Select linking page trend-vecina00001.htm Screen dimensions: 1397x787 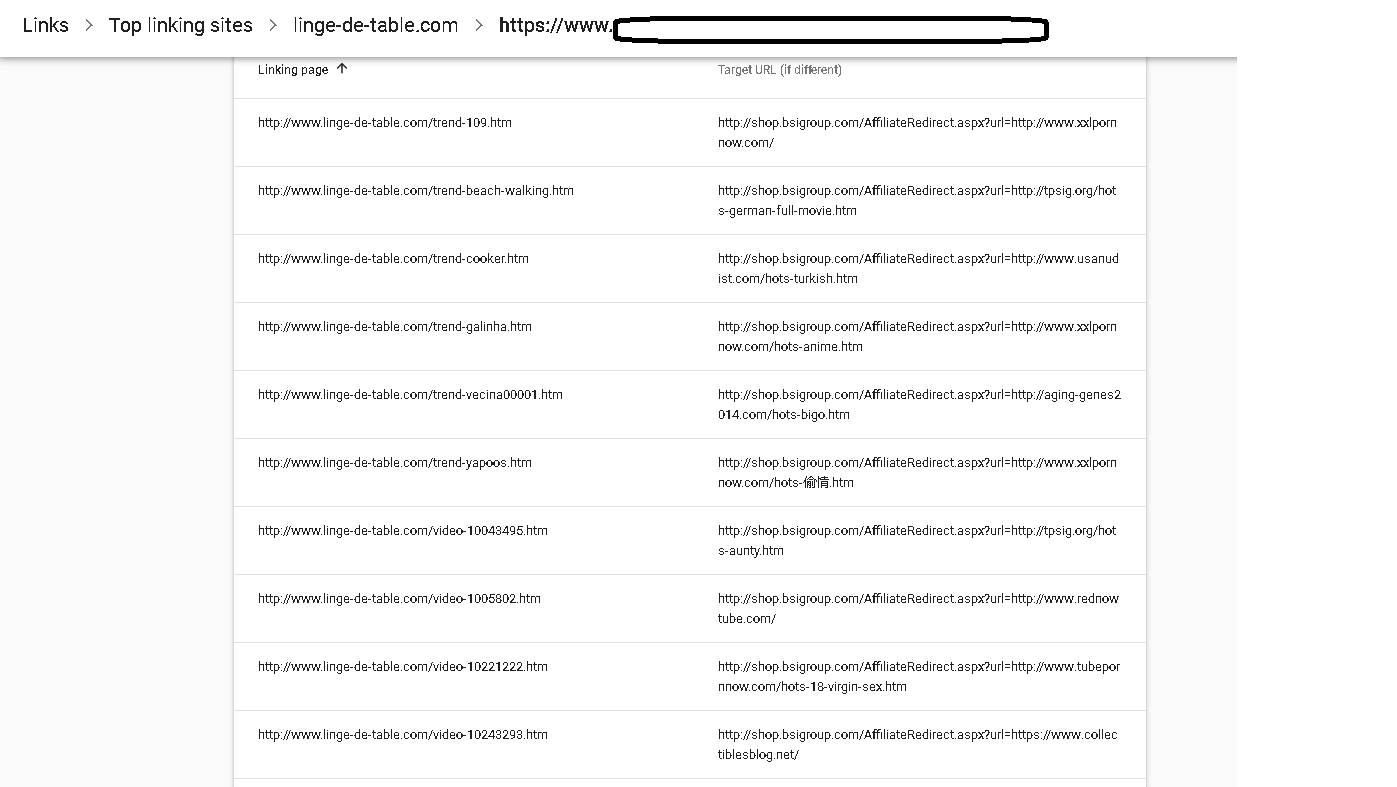[x=410, y=395]
